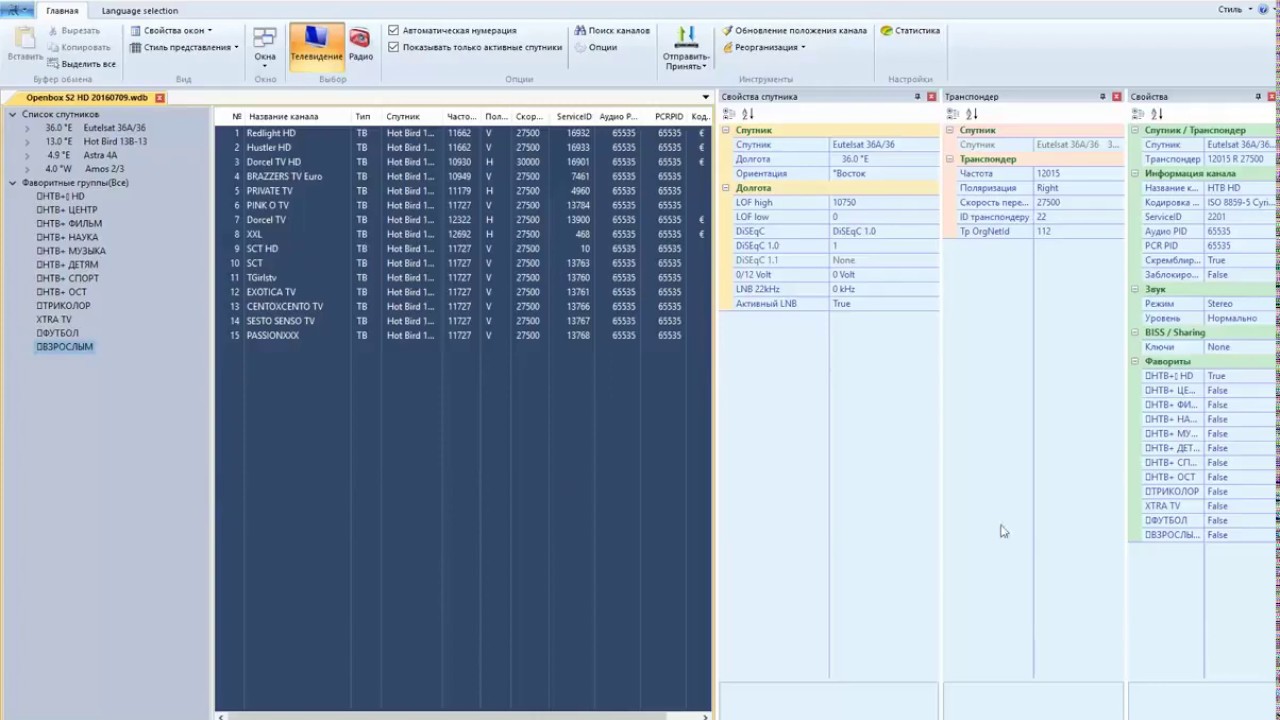Collapse Фаворитные группы(Все) node

[x=13, y=183]
